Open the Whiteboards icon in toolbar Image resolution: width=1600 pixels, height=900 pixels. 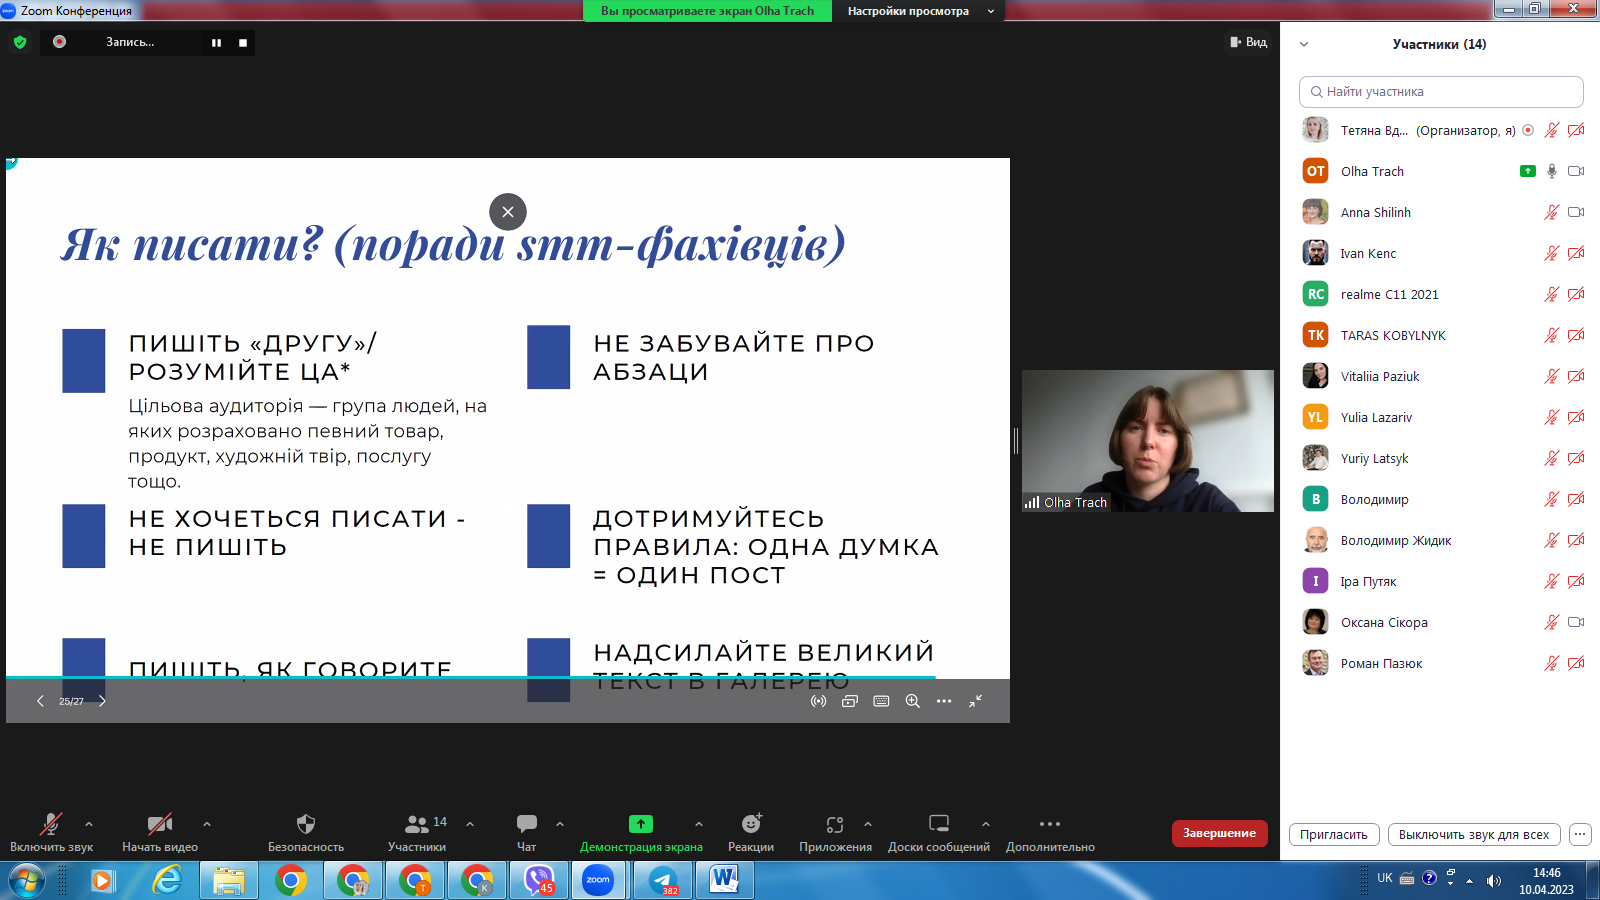coord(938,825)
